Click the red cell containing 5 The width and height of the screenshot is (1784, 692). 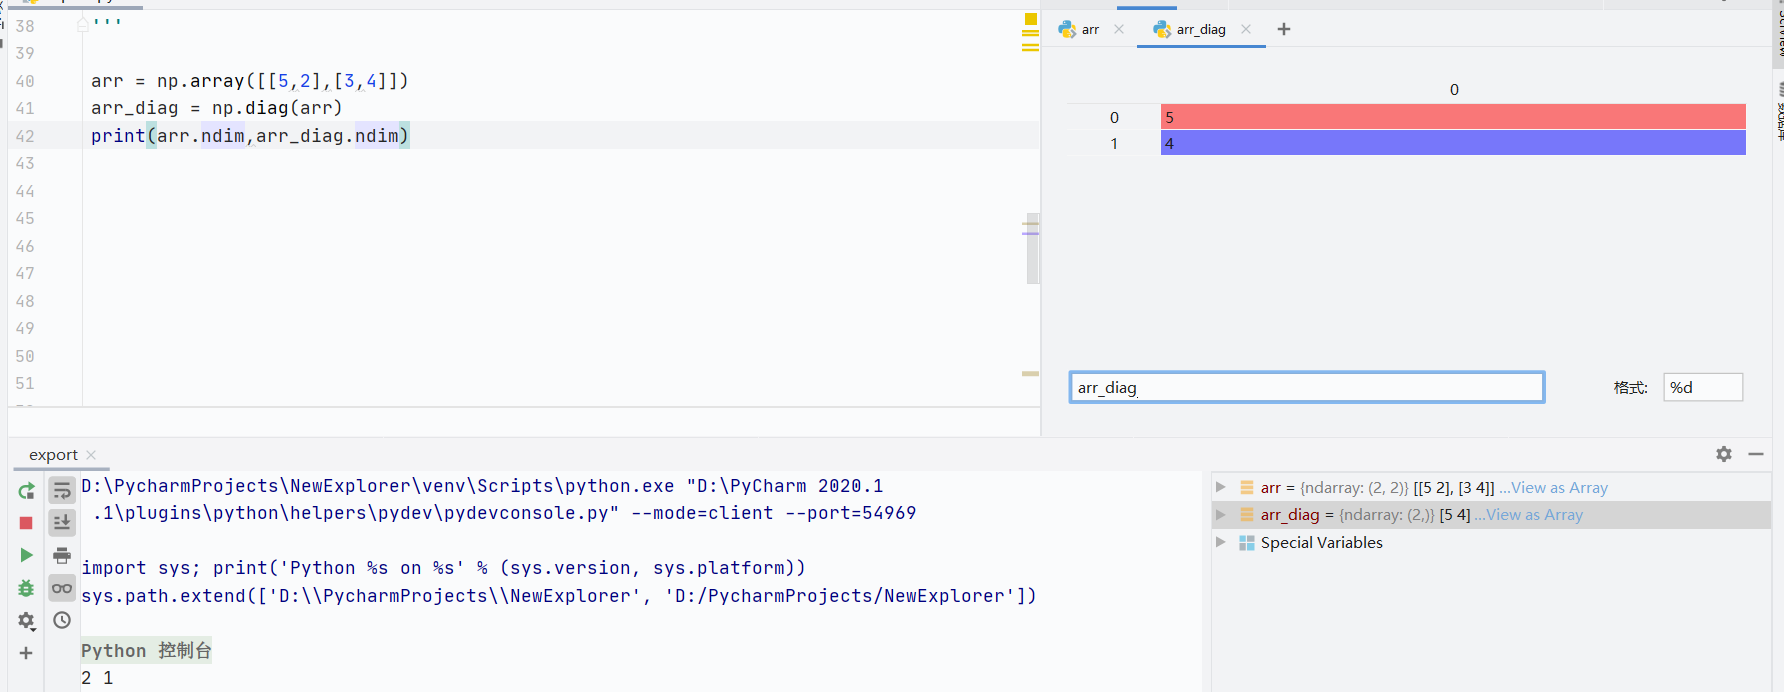[1453, 117]
